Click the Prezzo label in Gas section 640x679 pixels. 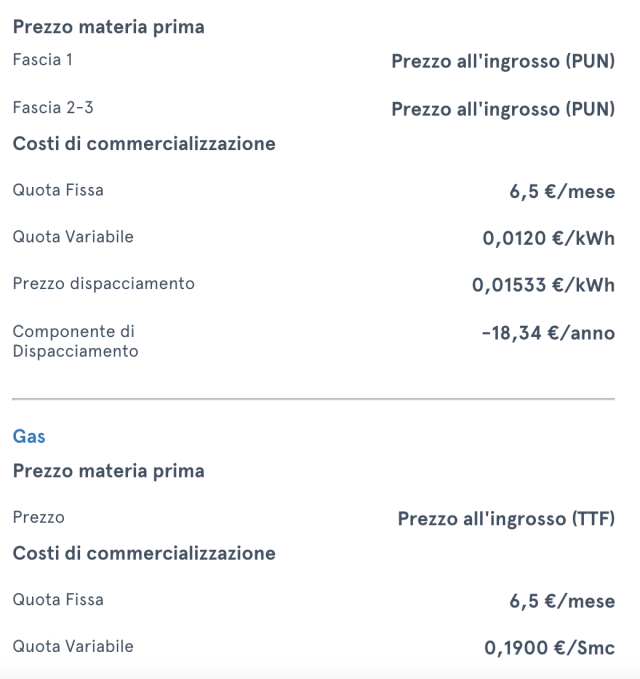39,518
